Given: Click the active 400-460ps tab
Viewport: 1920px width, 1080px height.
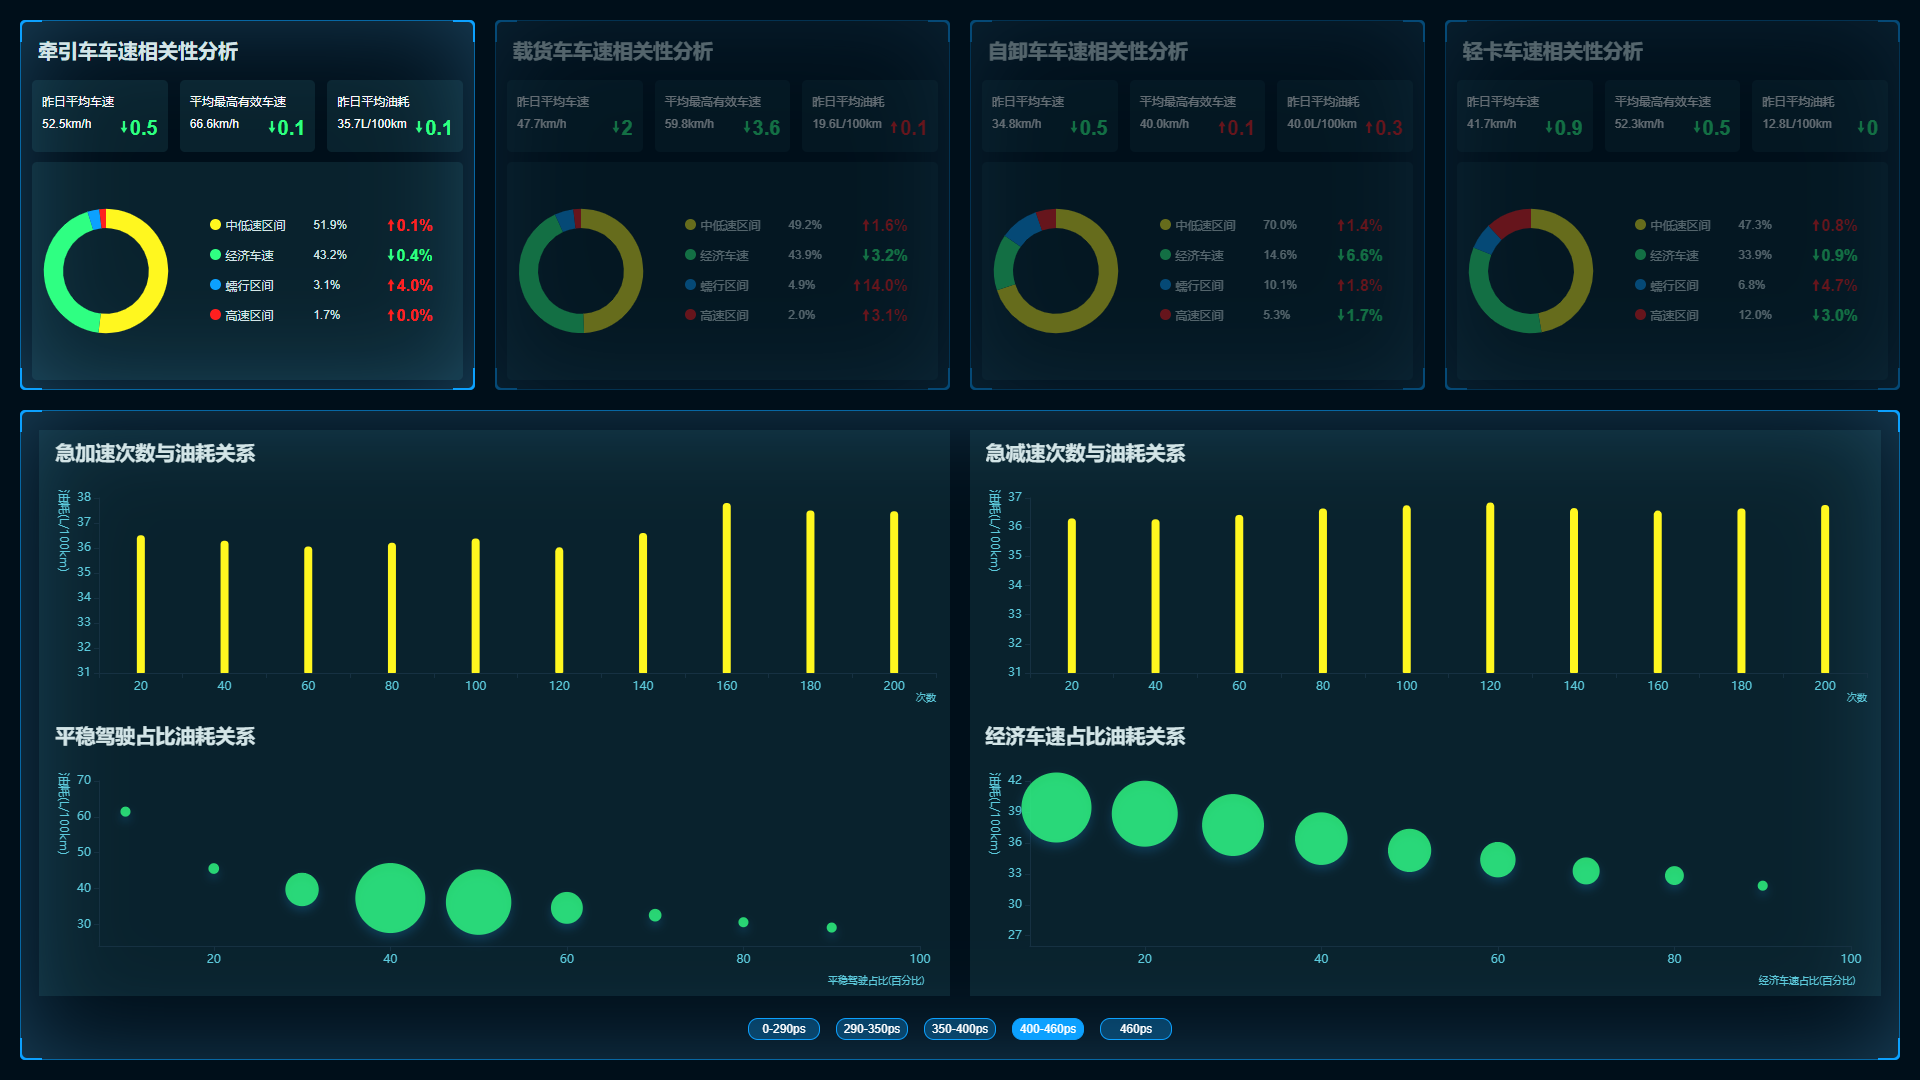Looking at the screenshot, I should (x=1047, y=1029).
